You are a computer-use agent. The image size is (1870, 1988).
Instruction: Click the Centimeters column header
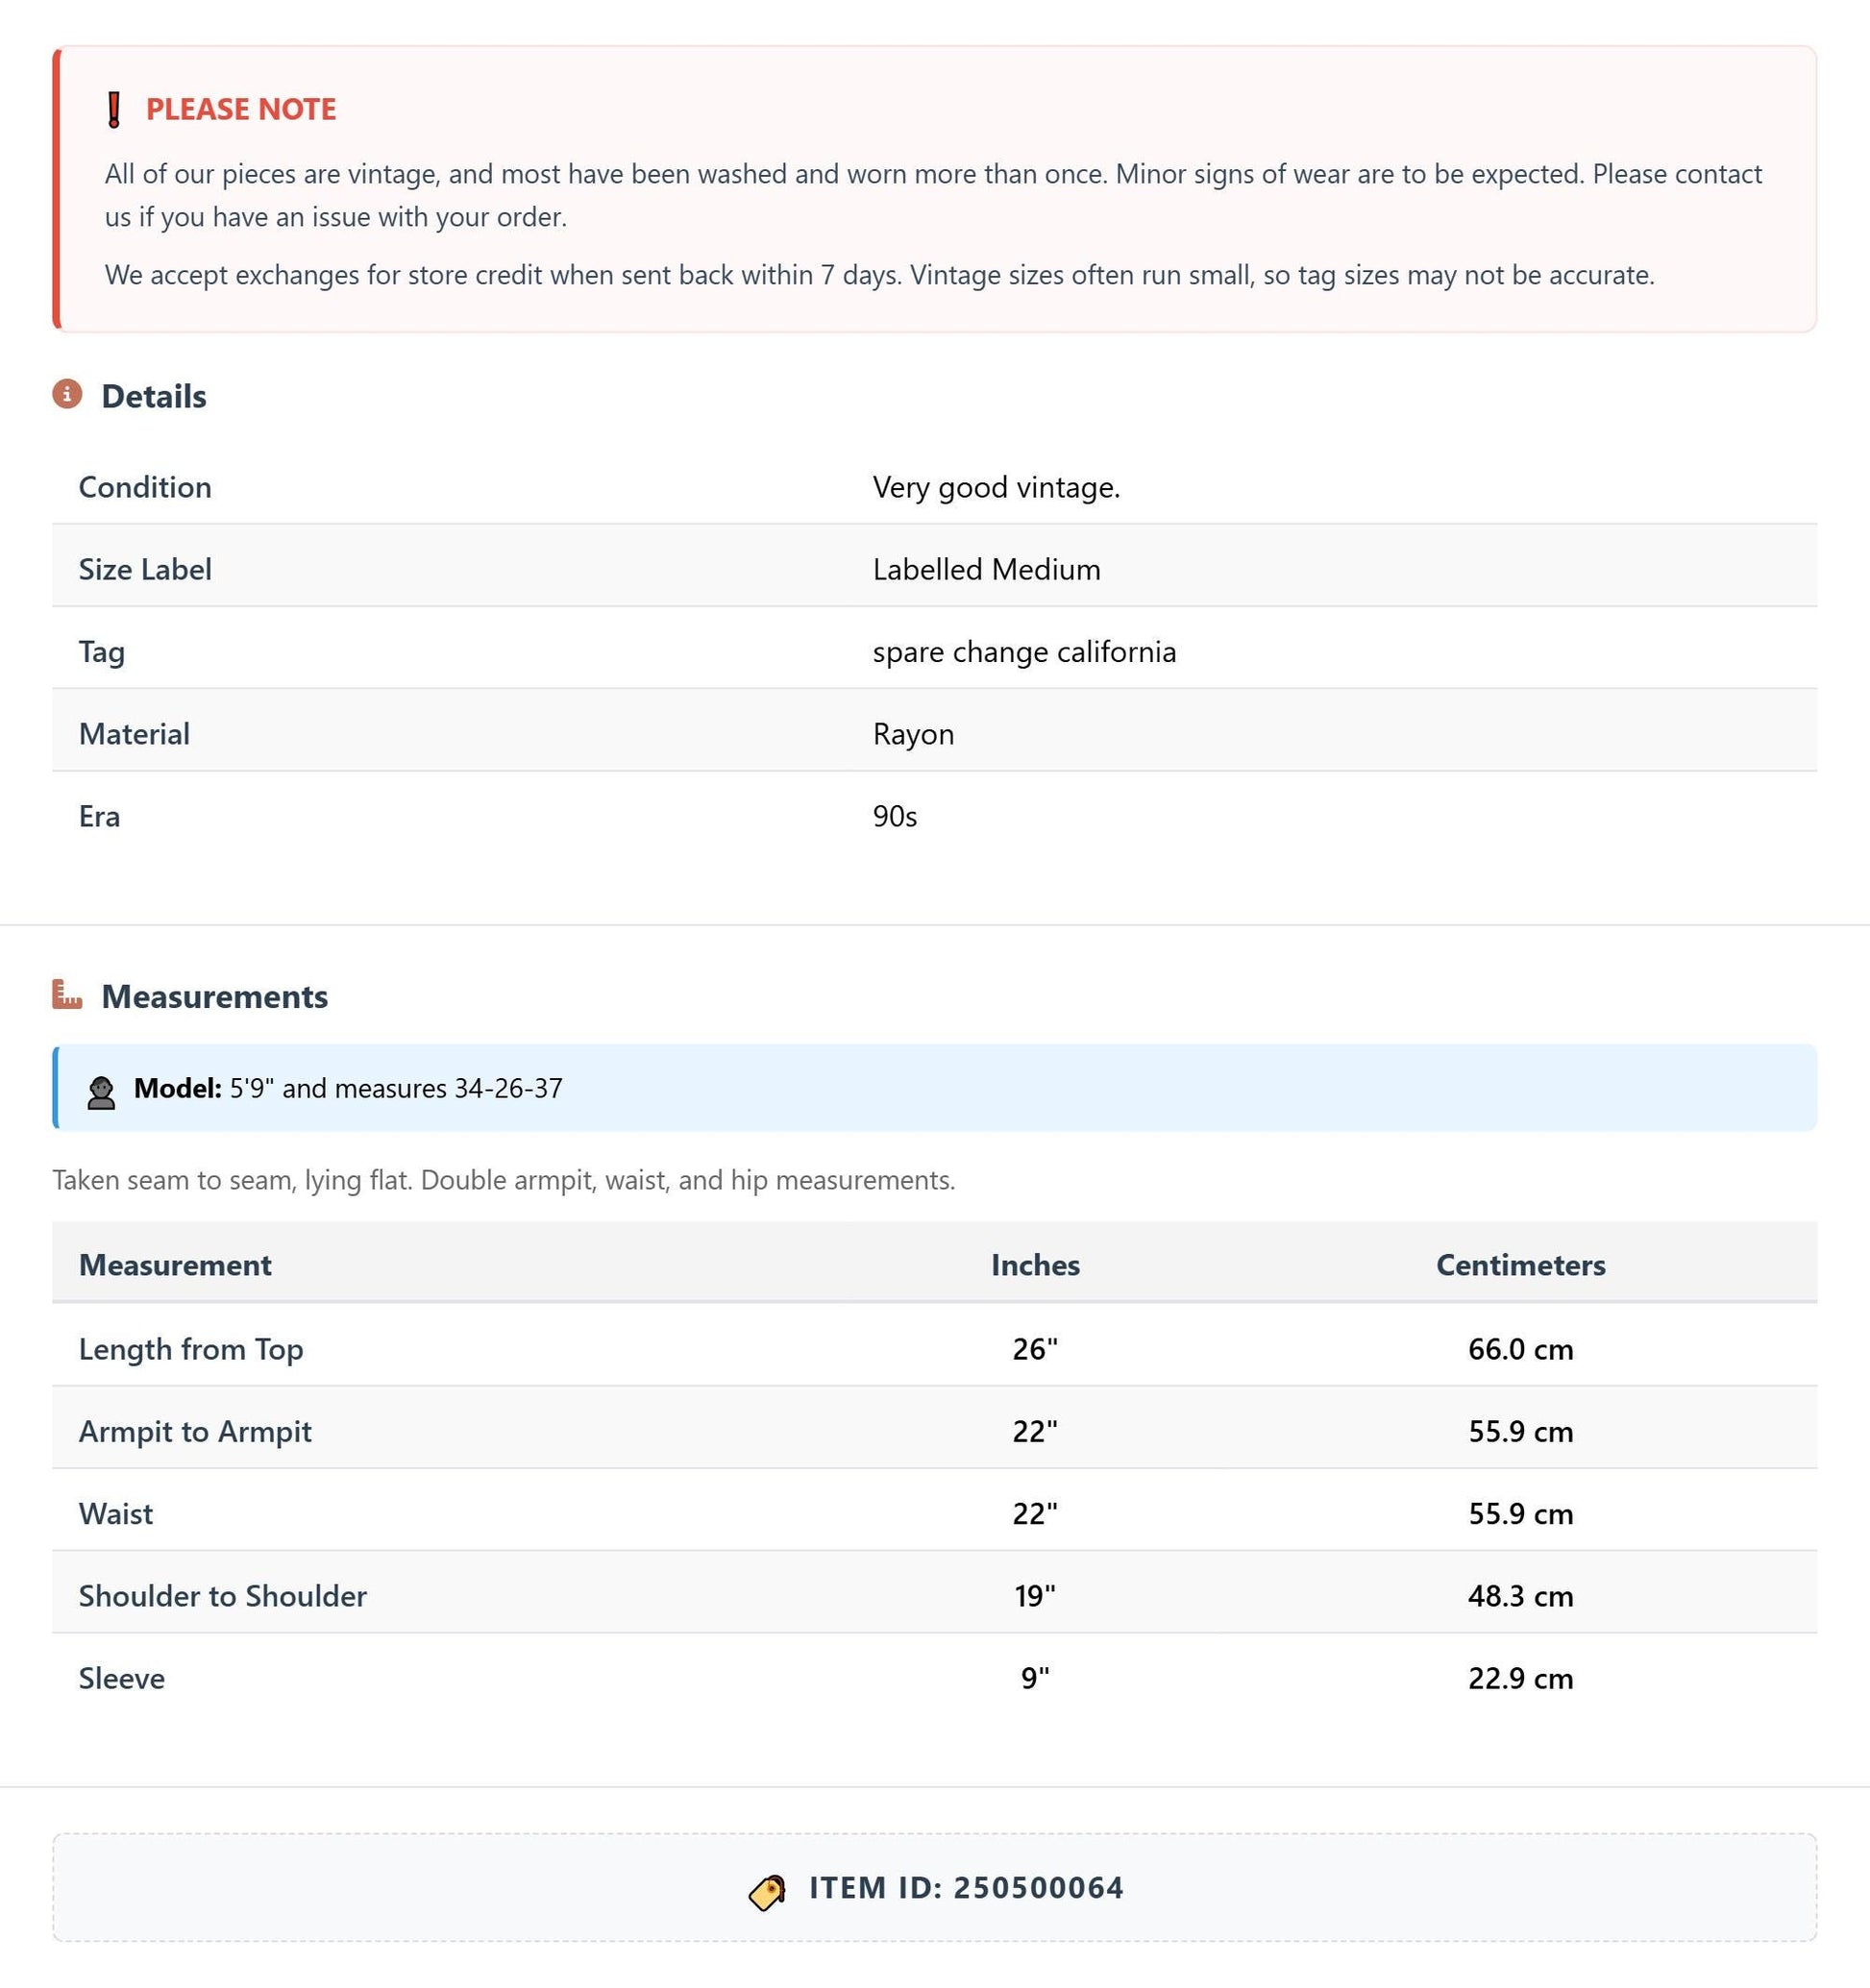click(1520, 1265)
